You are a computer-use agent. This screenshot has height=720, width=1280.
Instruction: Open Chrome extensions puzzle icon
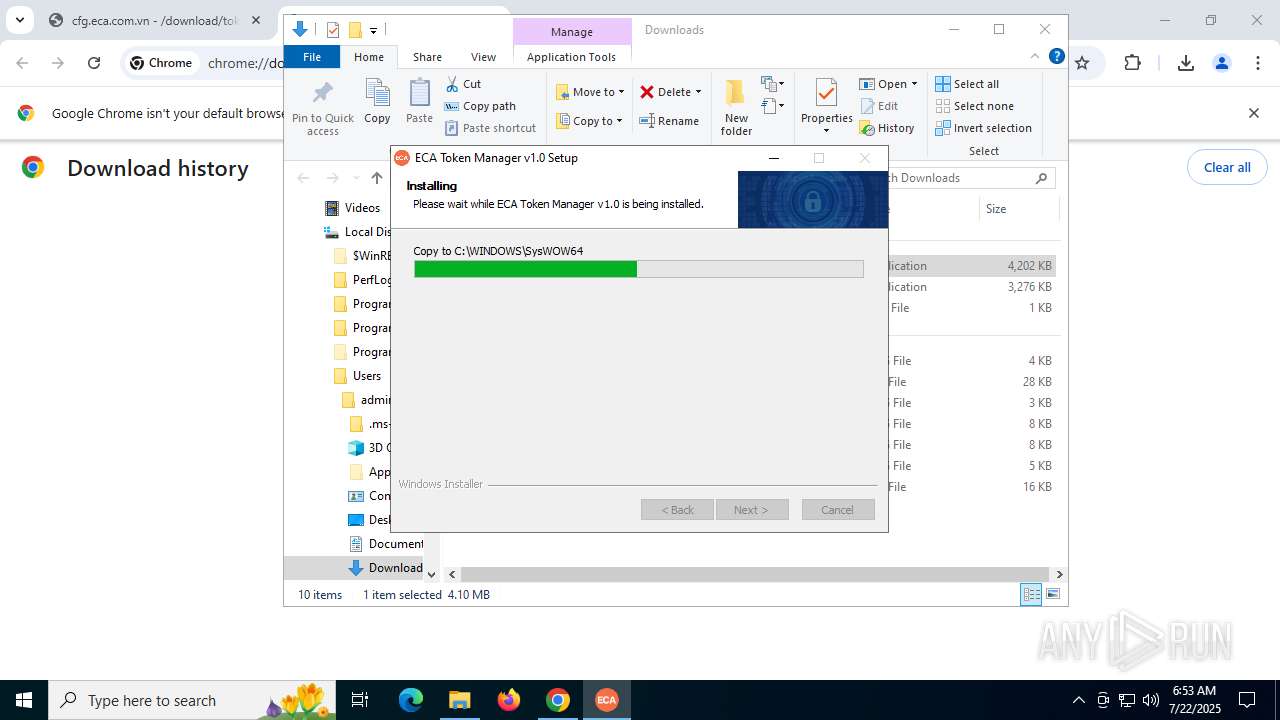1132,63
